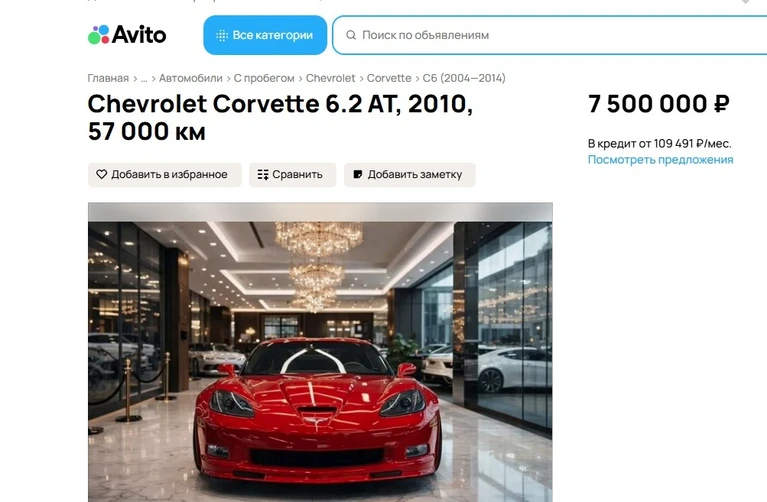Click the Сравнить button

(293, 175)
